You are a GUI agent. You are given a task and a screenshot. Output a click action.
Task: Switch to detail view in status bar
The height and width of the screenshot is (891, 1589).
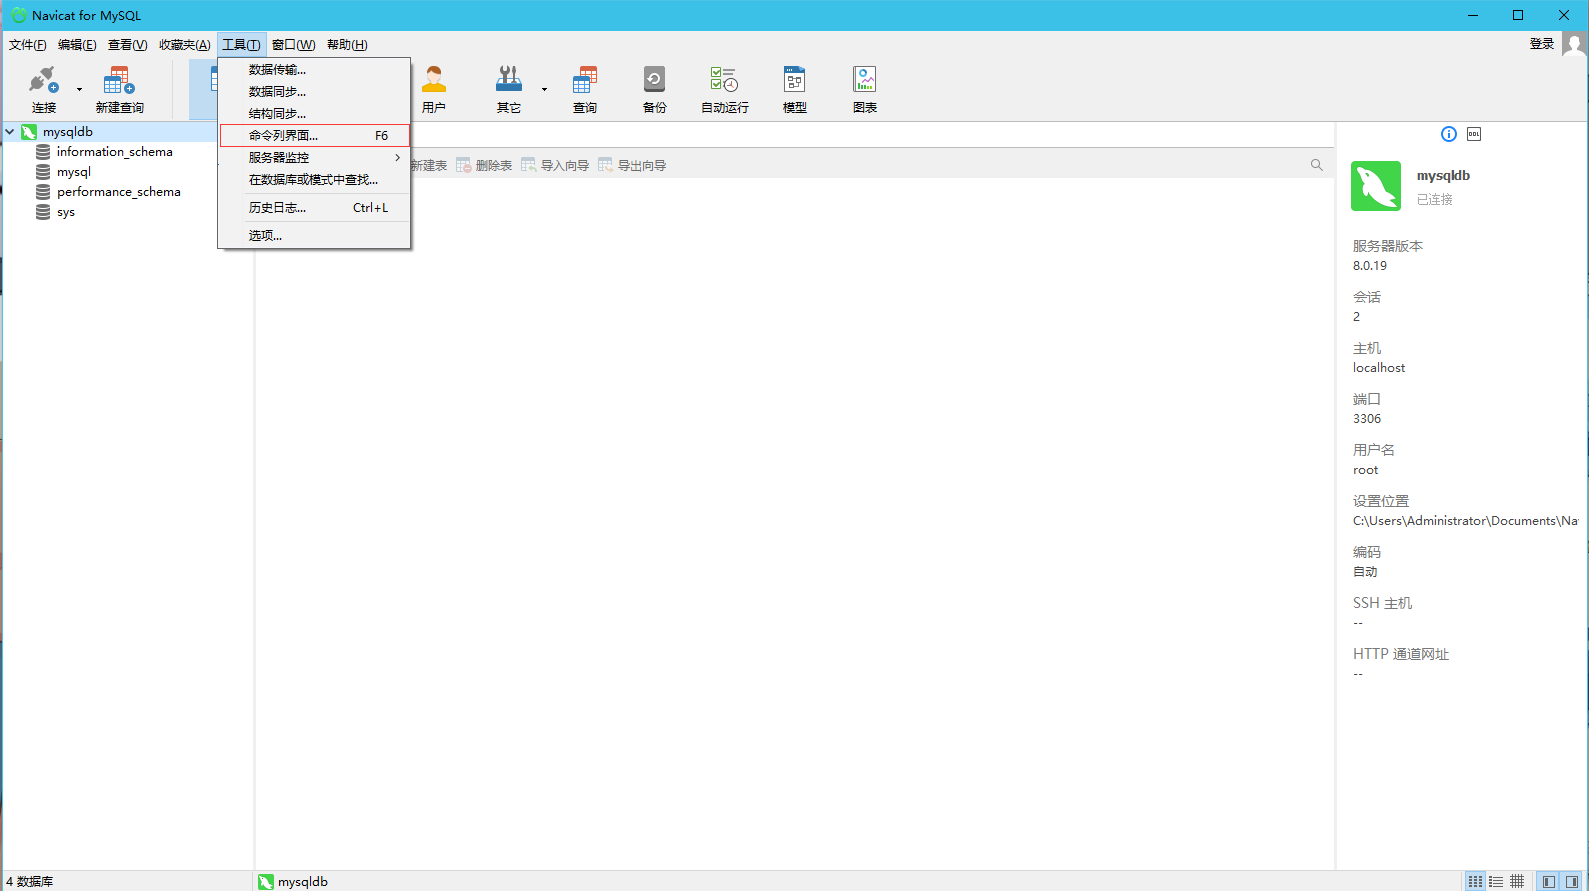[x=1517, y=882]
